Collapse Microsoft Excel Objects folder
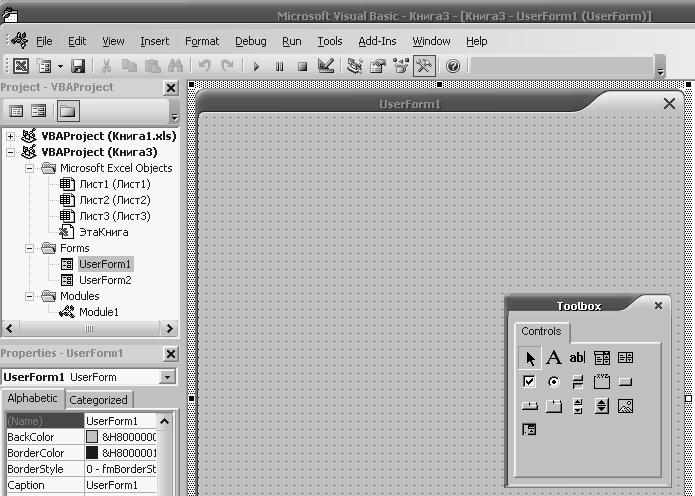Screen dimensions: 695x496 click(x=29, y=168)
